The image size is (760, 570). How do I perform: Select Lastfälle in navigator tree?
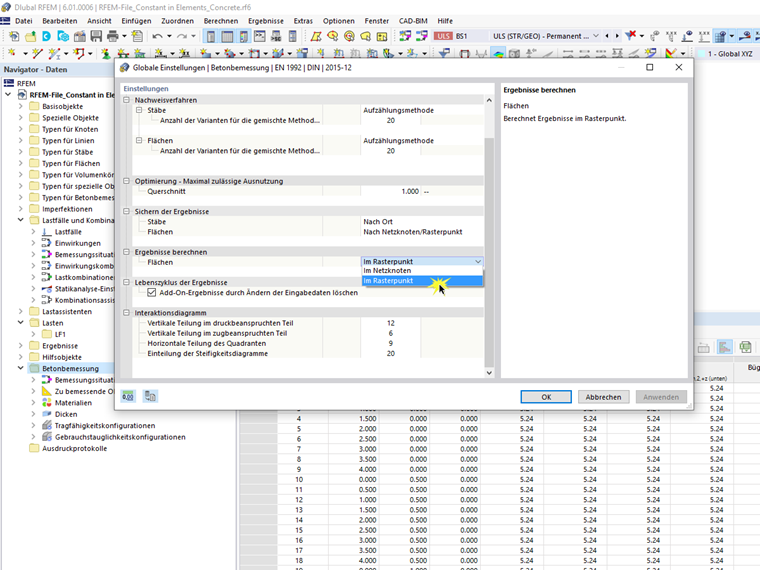[68, 232]
